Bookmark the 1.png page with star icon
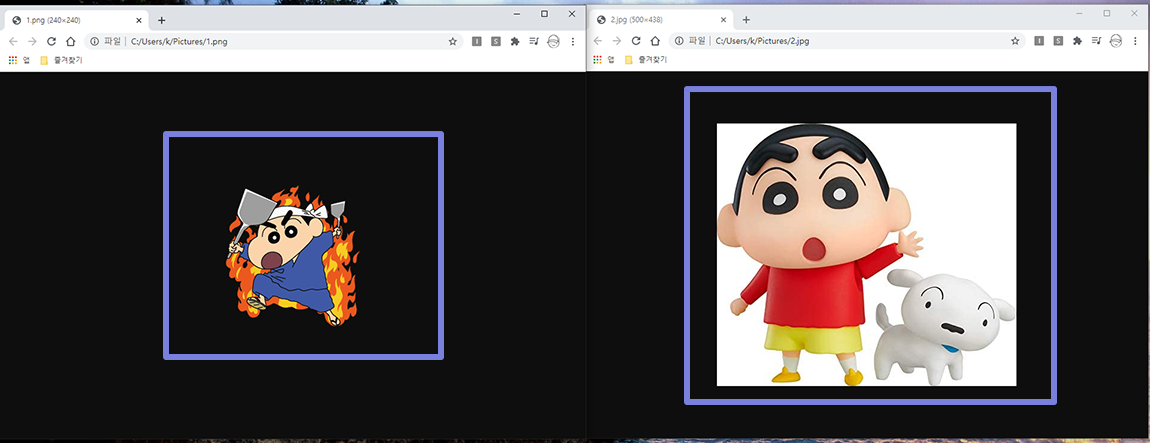1150x443 pixels. click(453, 42)
